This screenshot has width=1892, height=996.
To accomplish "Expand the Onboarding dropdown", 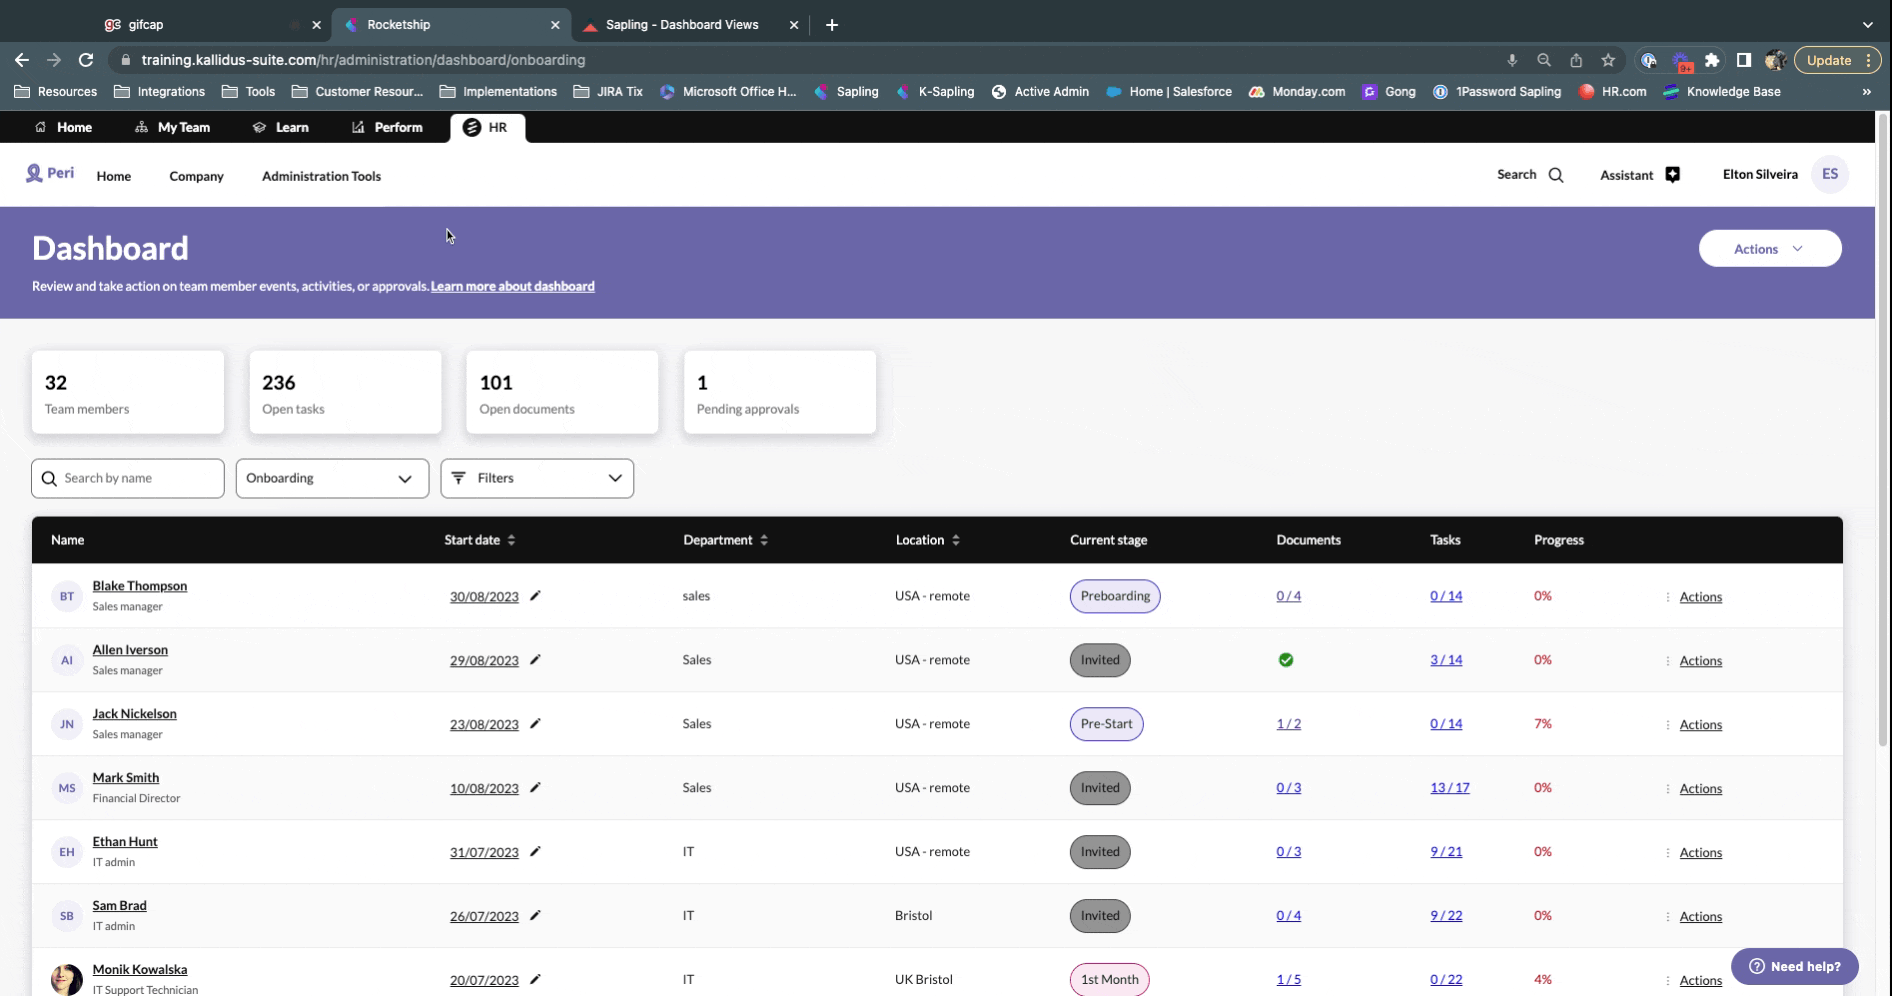I will coord(332,478).
